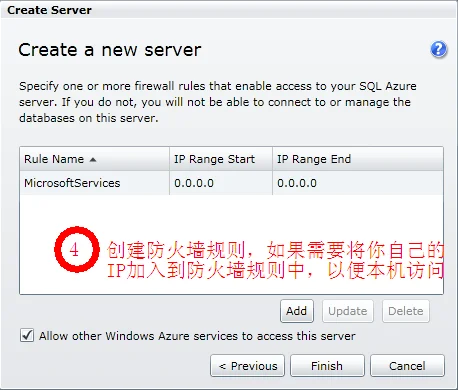Click the 0.0.0.0 value under IP Range End
The width and height of the screenshot is (458, 390).
click(x=297, y=183)
